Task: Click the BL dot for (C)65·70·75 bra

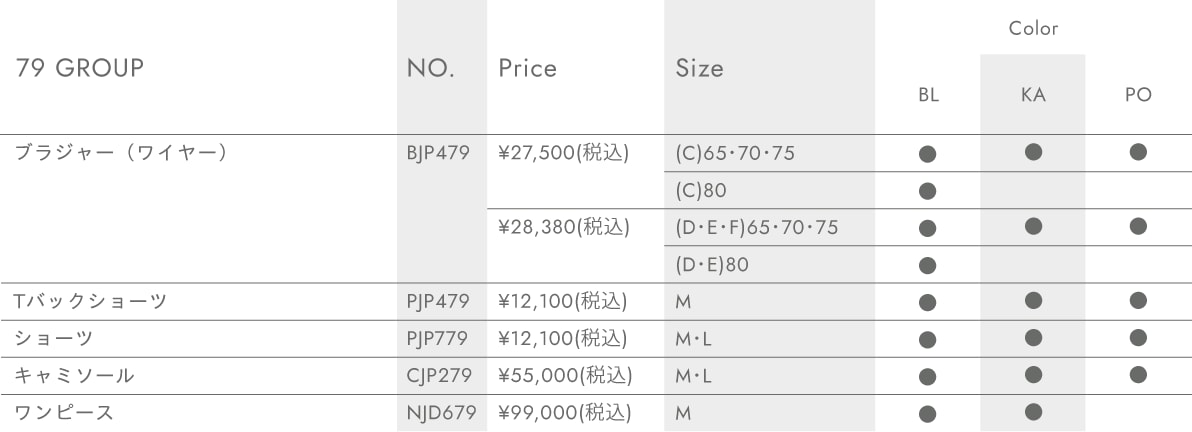Action: click(927, 154)
